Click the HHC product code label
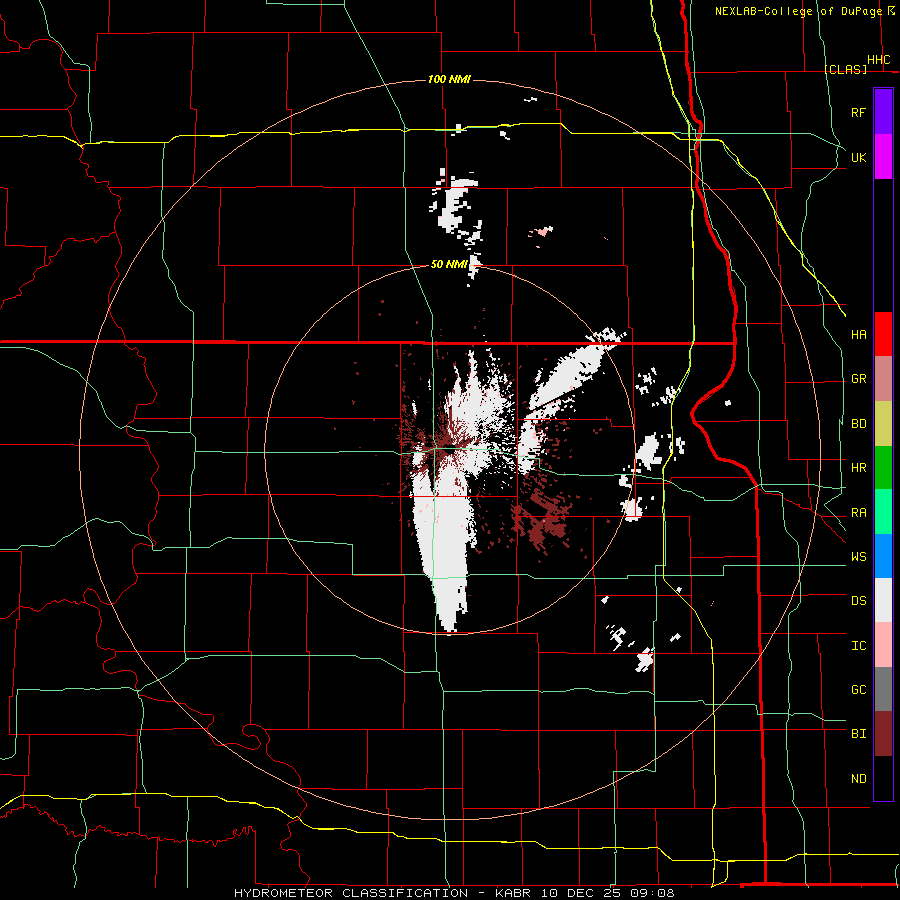The height and width of the screenshot is (900, 900). [x=879, y=60]
